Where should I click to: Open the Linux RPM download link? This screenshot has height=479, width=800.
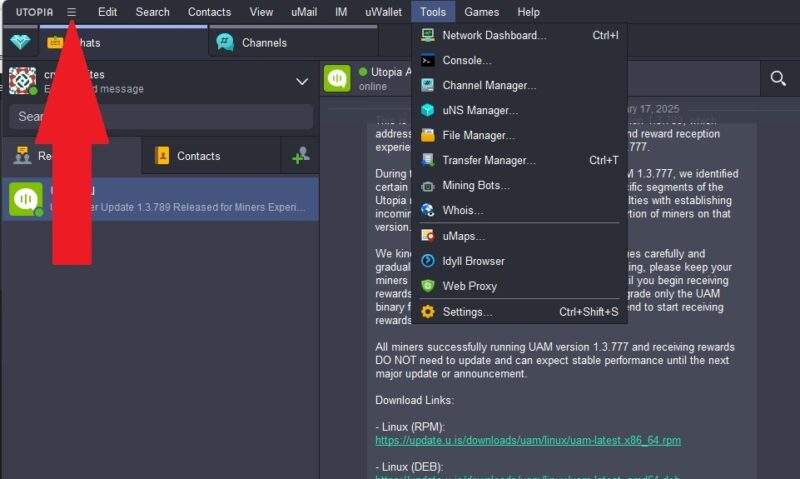528,440
